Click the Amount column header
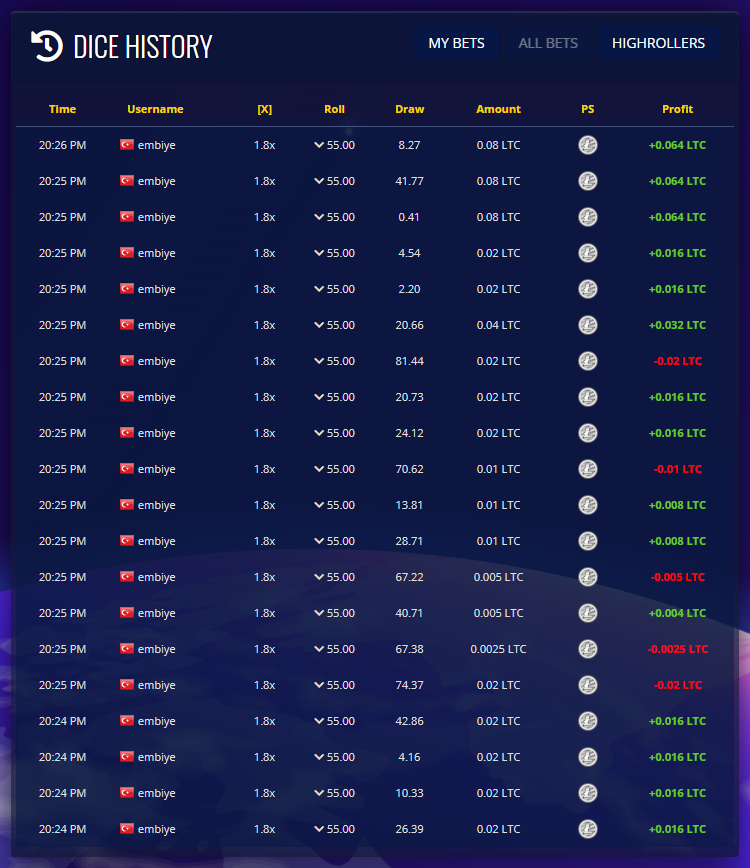Image resolution: width=750 pixels, height=868 pixels. click(498, 109)
